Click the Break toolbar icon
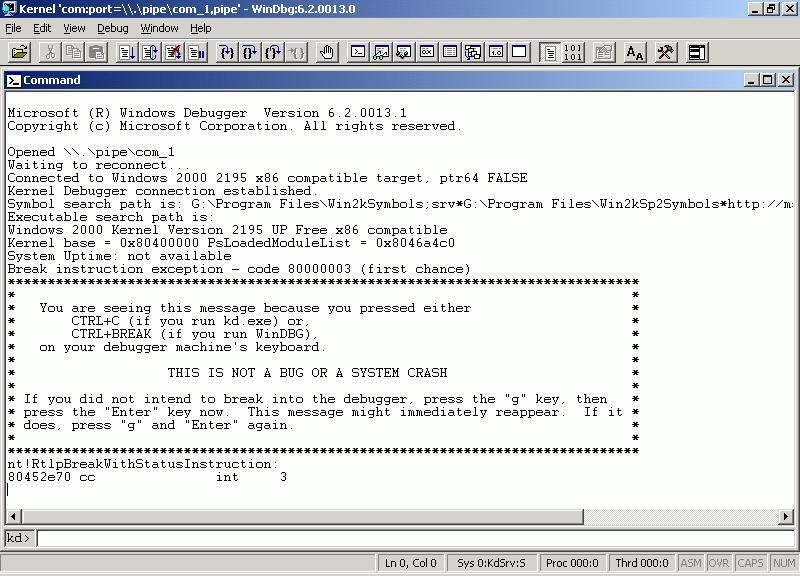The image size is (800, 576). [x=196, y=52]
